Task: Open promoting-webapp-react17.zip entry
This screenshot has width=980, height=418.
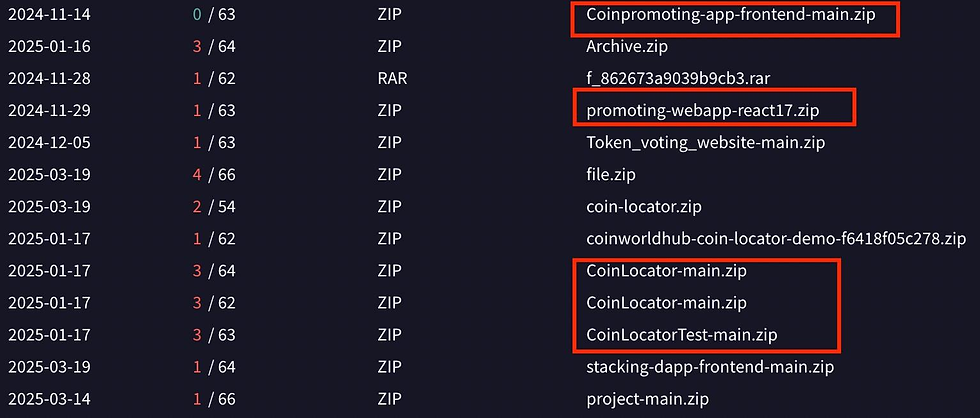Action: [x=702, y=111]
